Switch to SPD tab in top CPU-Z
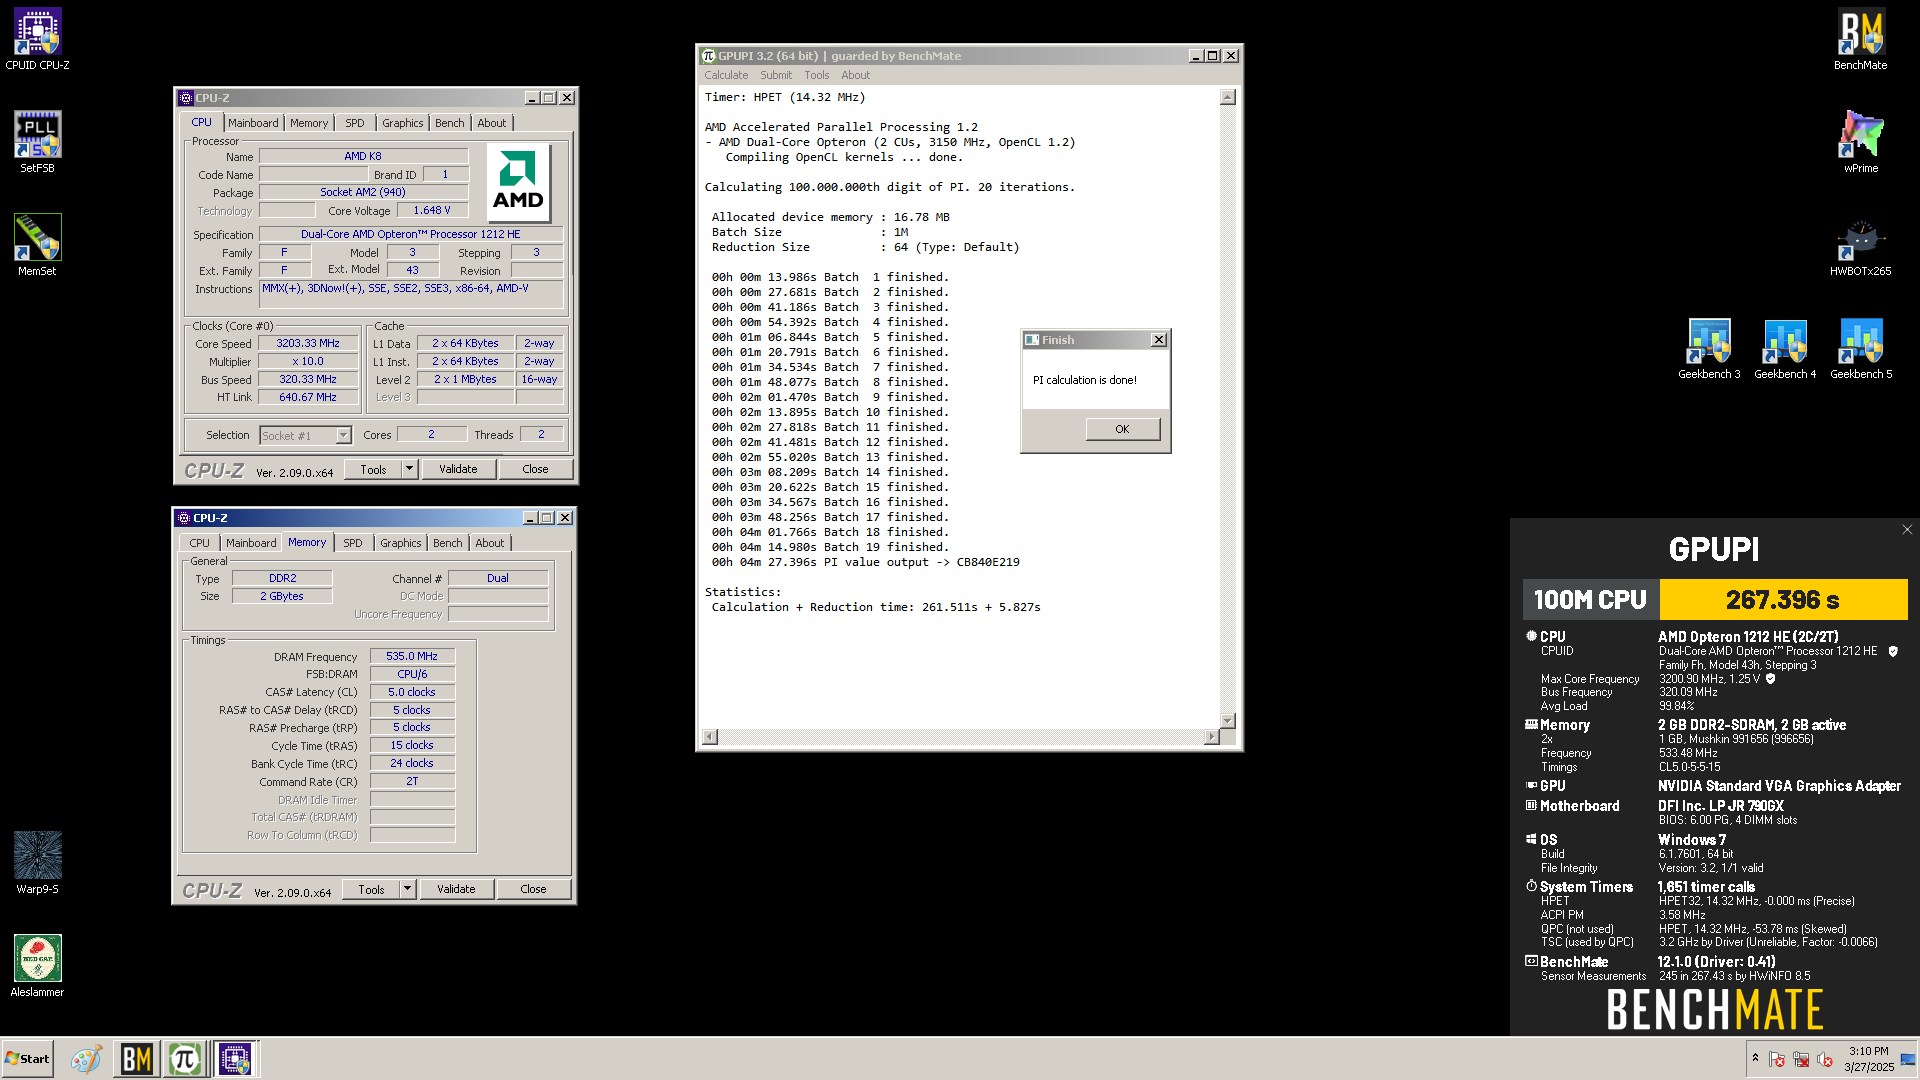The height and width of the screenshot is (1080, 1920). tap(354, 123)
